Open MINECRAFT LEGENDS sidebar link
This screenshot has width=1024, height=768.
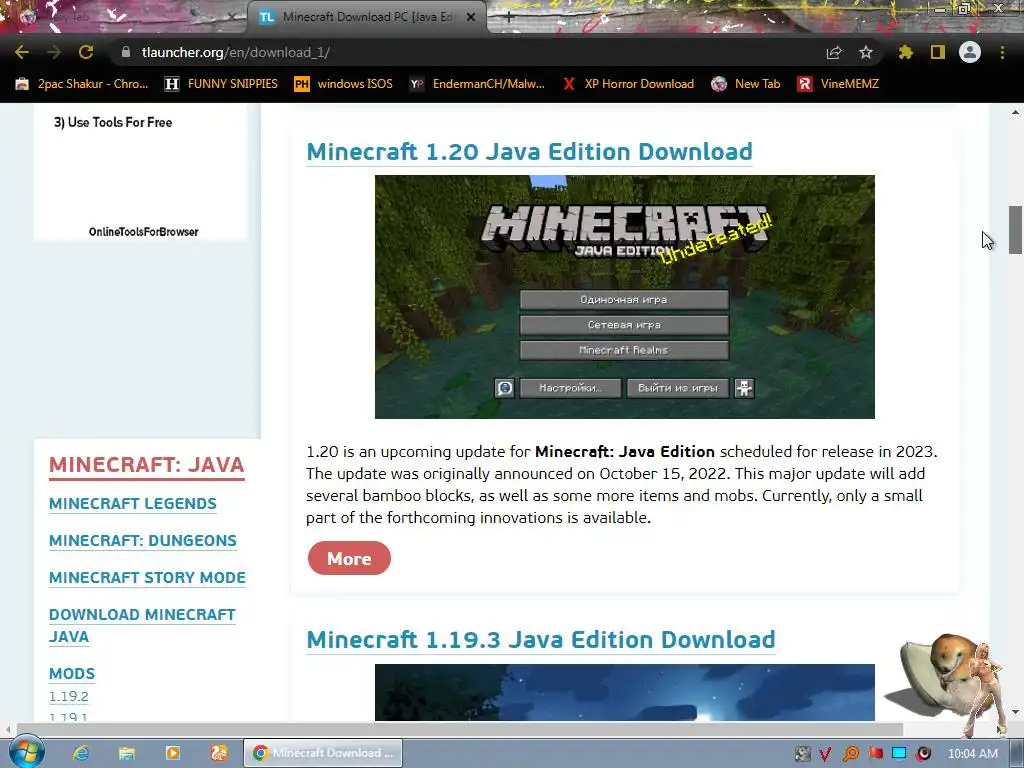(133, 504)
